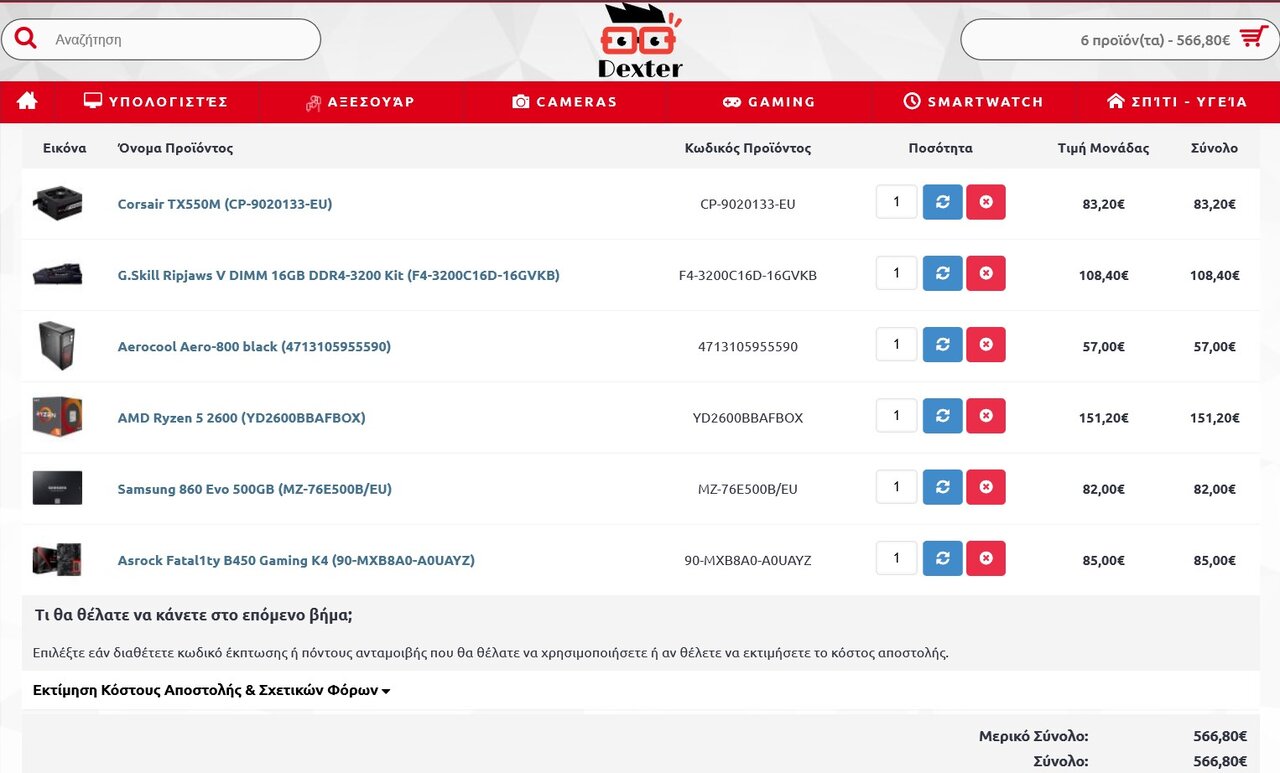Delete Asrock Fatal1ty B450 from cart

pos(986,558)
